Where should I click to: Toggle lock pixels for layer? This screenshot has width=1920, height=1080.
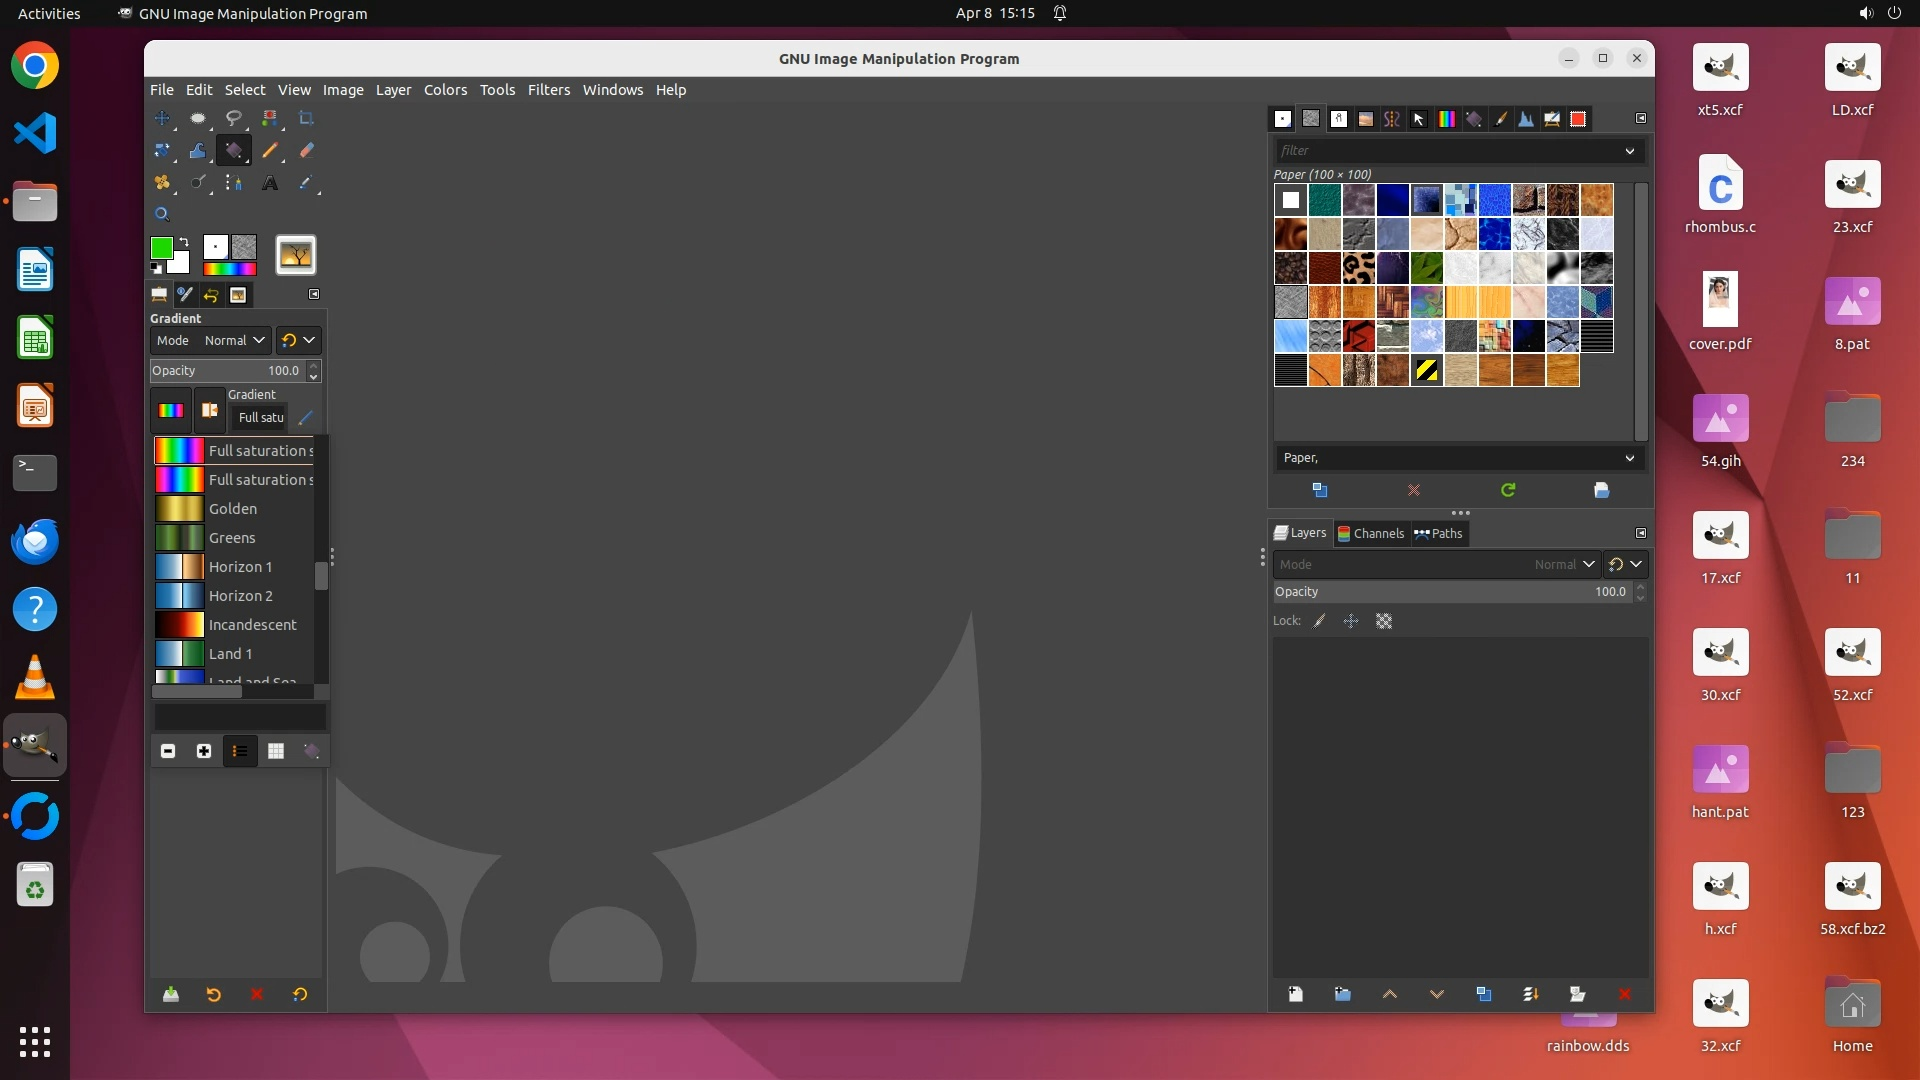tap(1320, 621)
